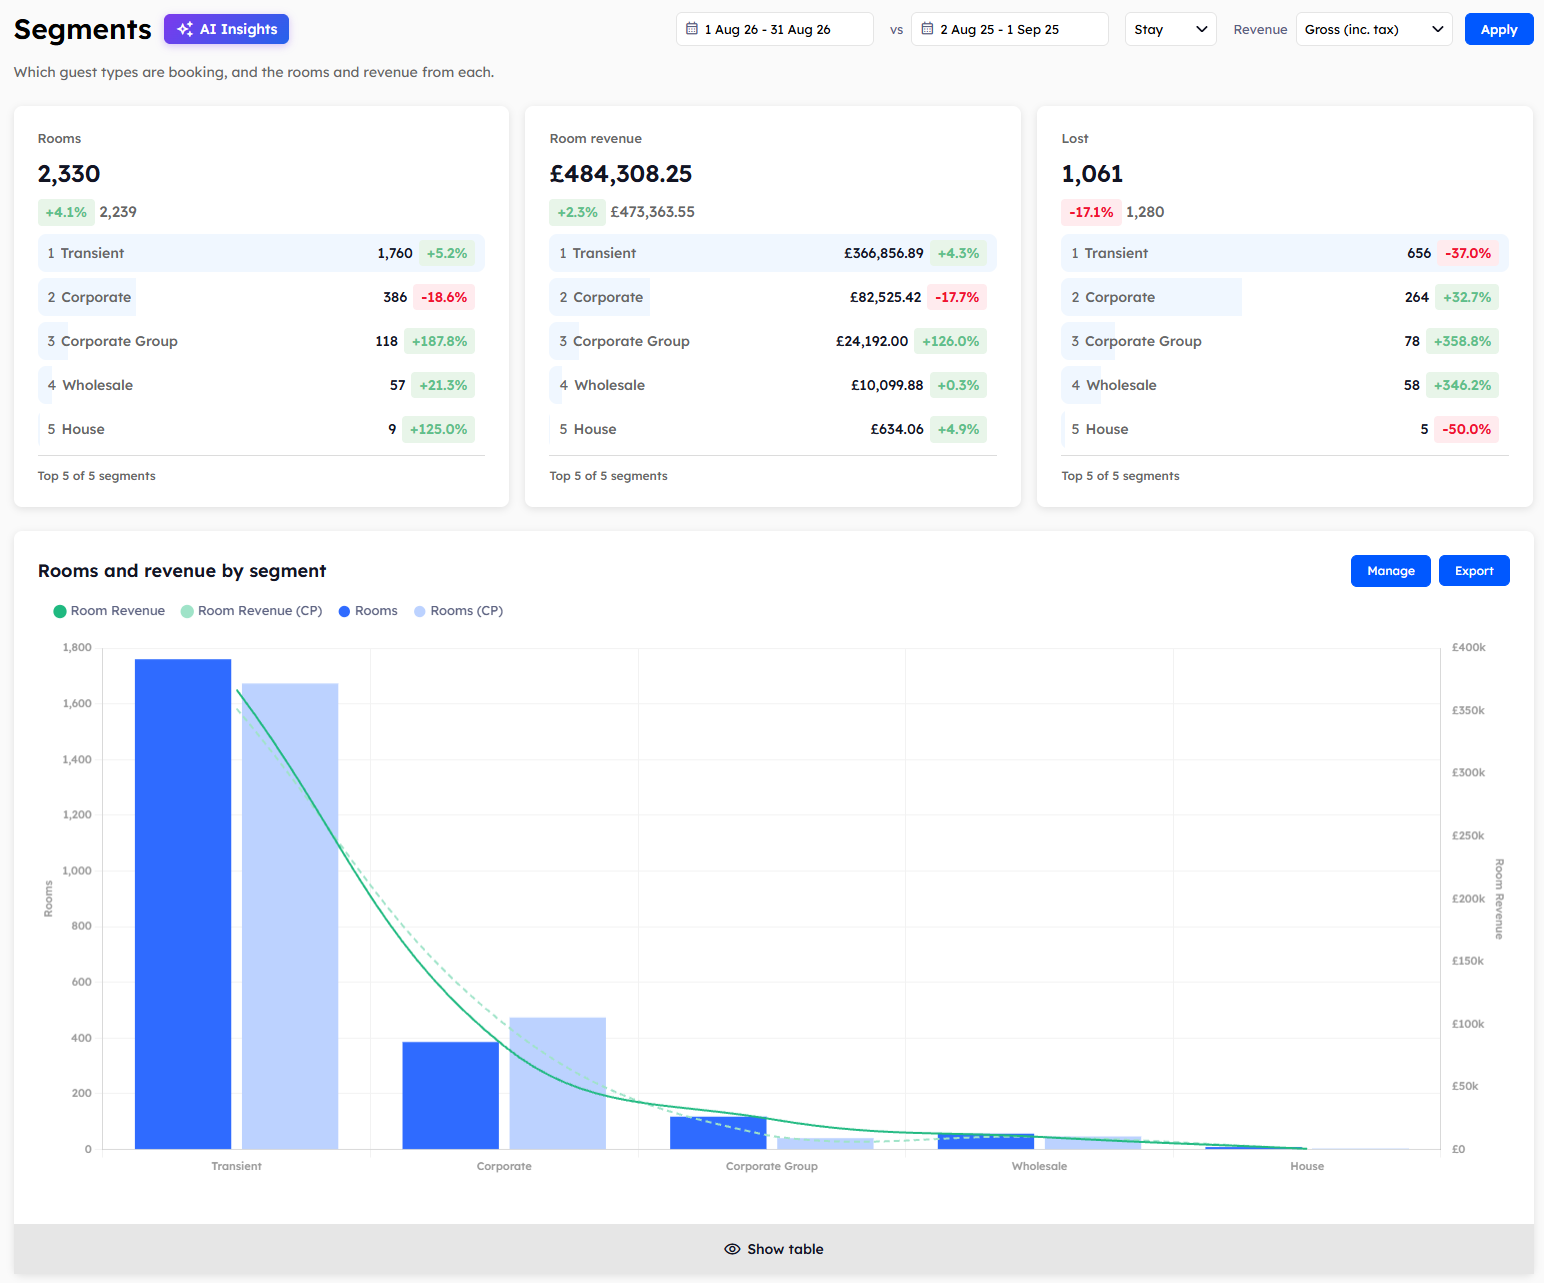Click the 2,330 rooms total
This screenshot has height=1283, width=1544.
click(x=69, y=174)
